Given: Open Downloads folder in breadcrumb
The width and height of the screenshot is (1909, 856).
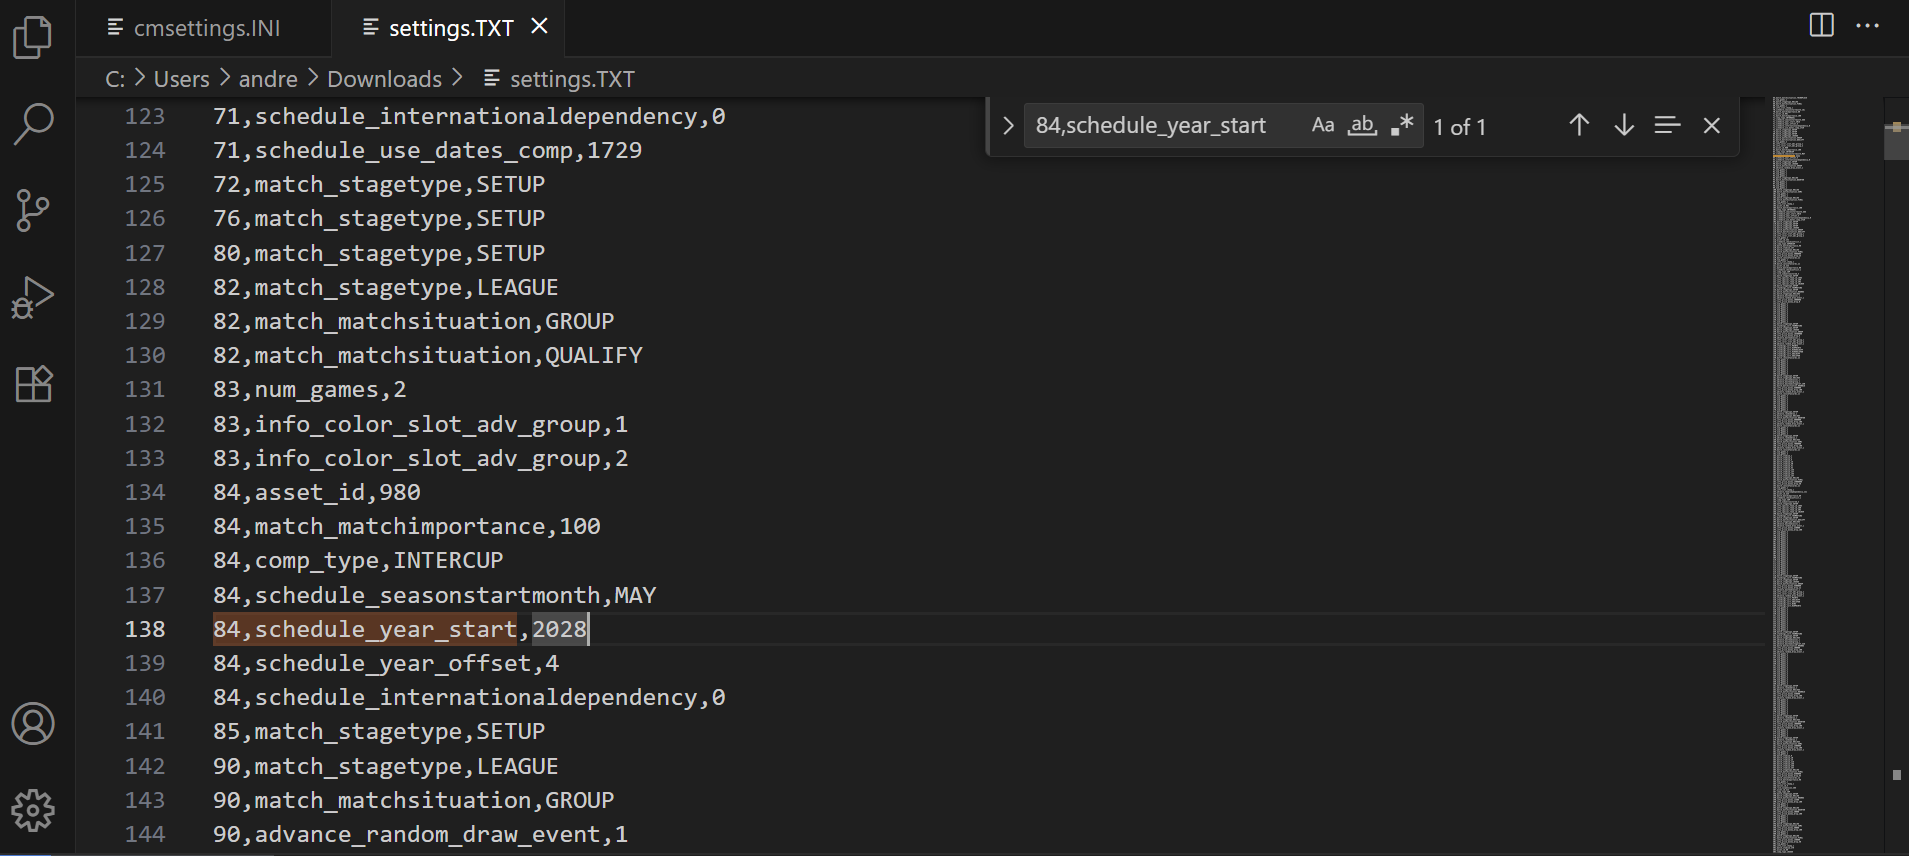Looking at the screenshot, I should pos(384,79).
